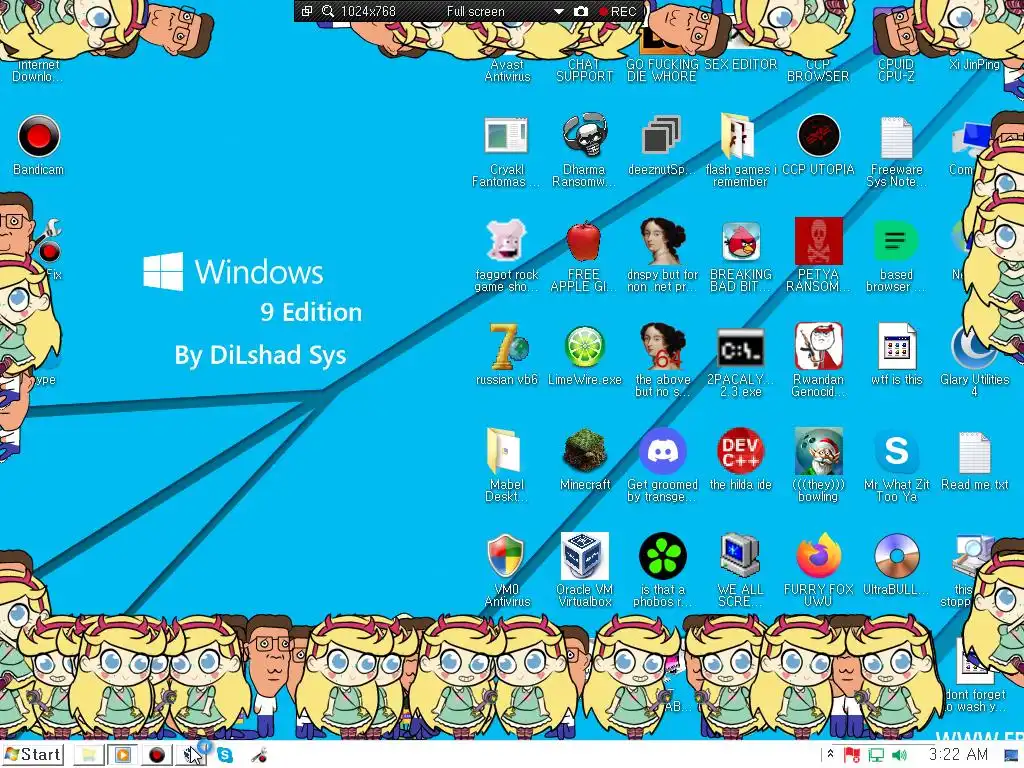Click the 3:22 AM clock
This screenshot has width=1024, height=768.
[x=958, y=754]
